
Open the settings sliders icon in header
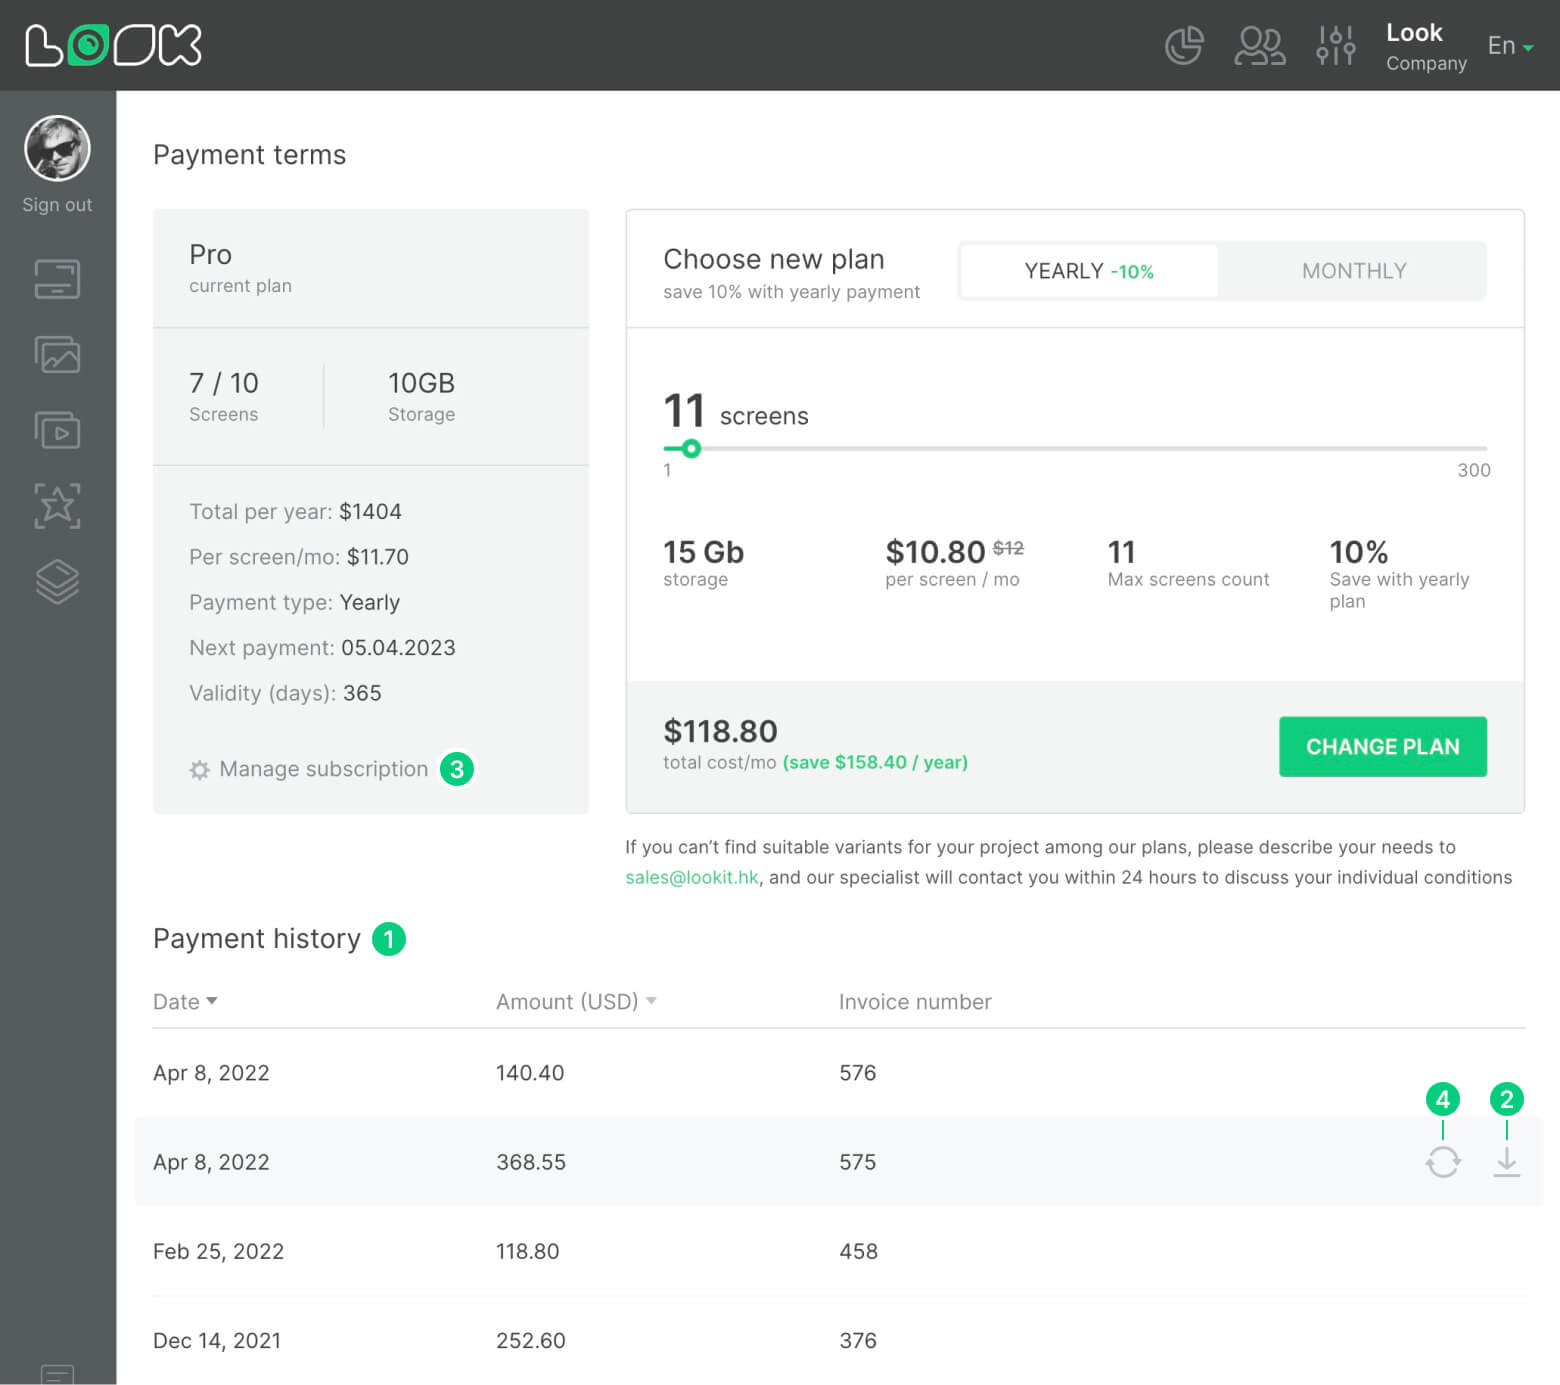tap(1335, 46)
